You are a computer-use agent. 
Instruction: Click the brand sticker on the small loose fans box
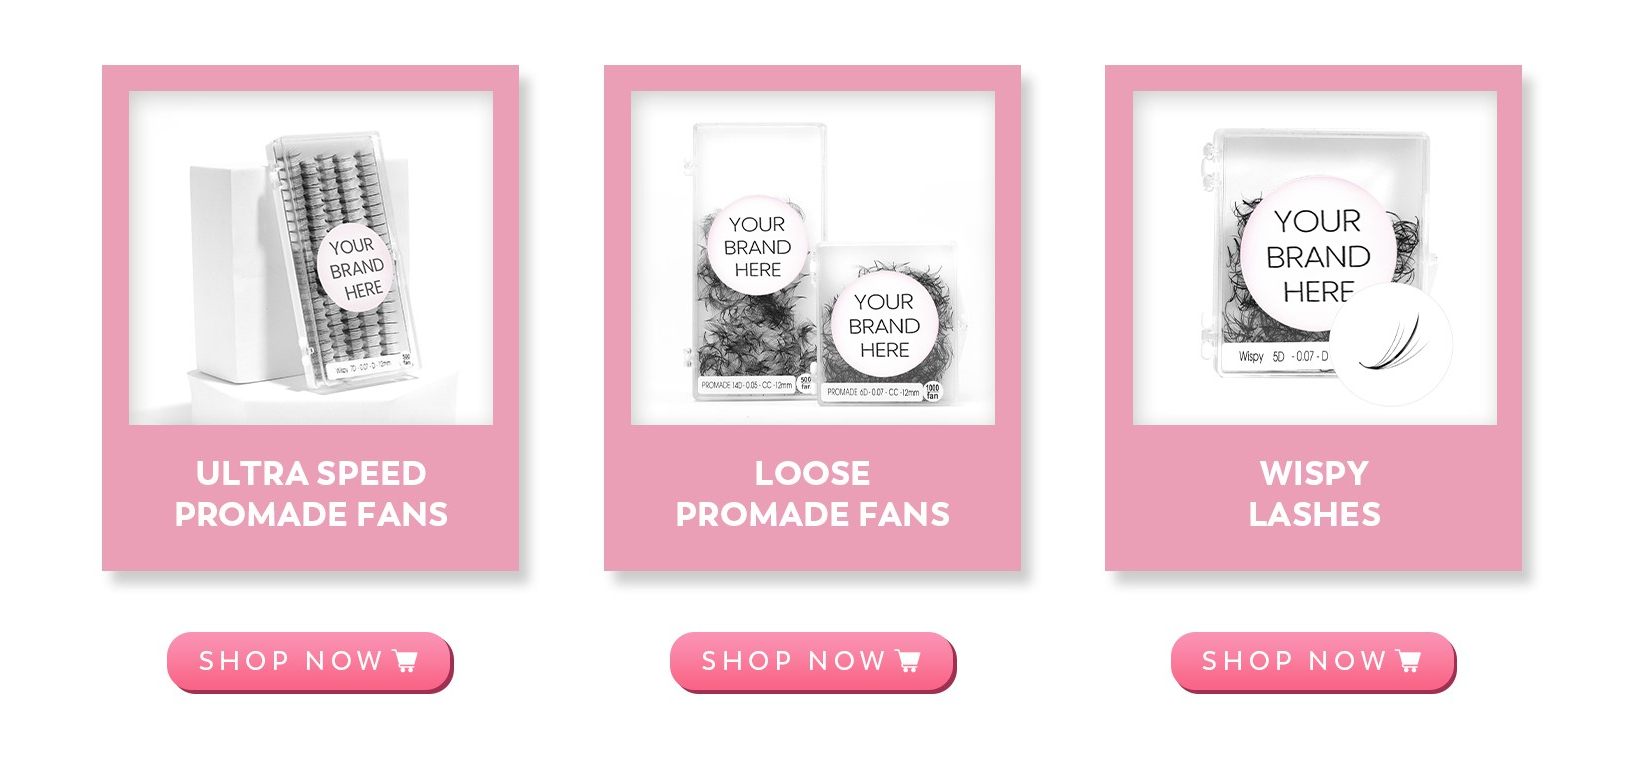884,325
